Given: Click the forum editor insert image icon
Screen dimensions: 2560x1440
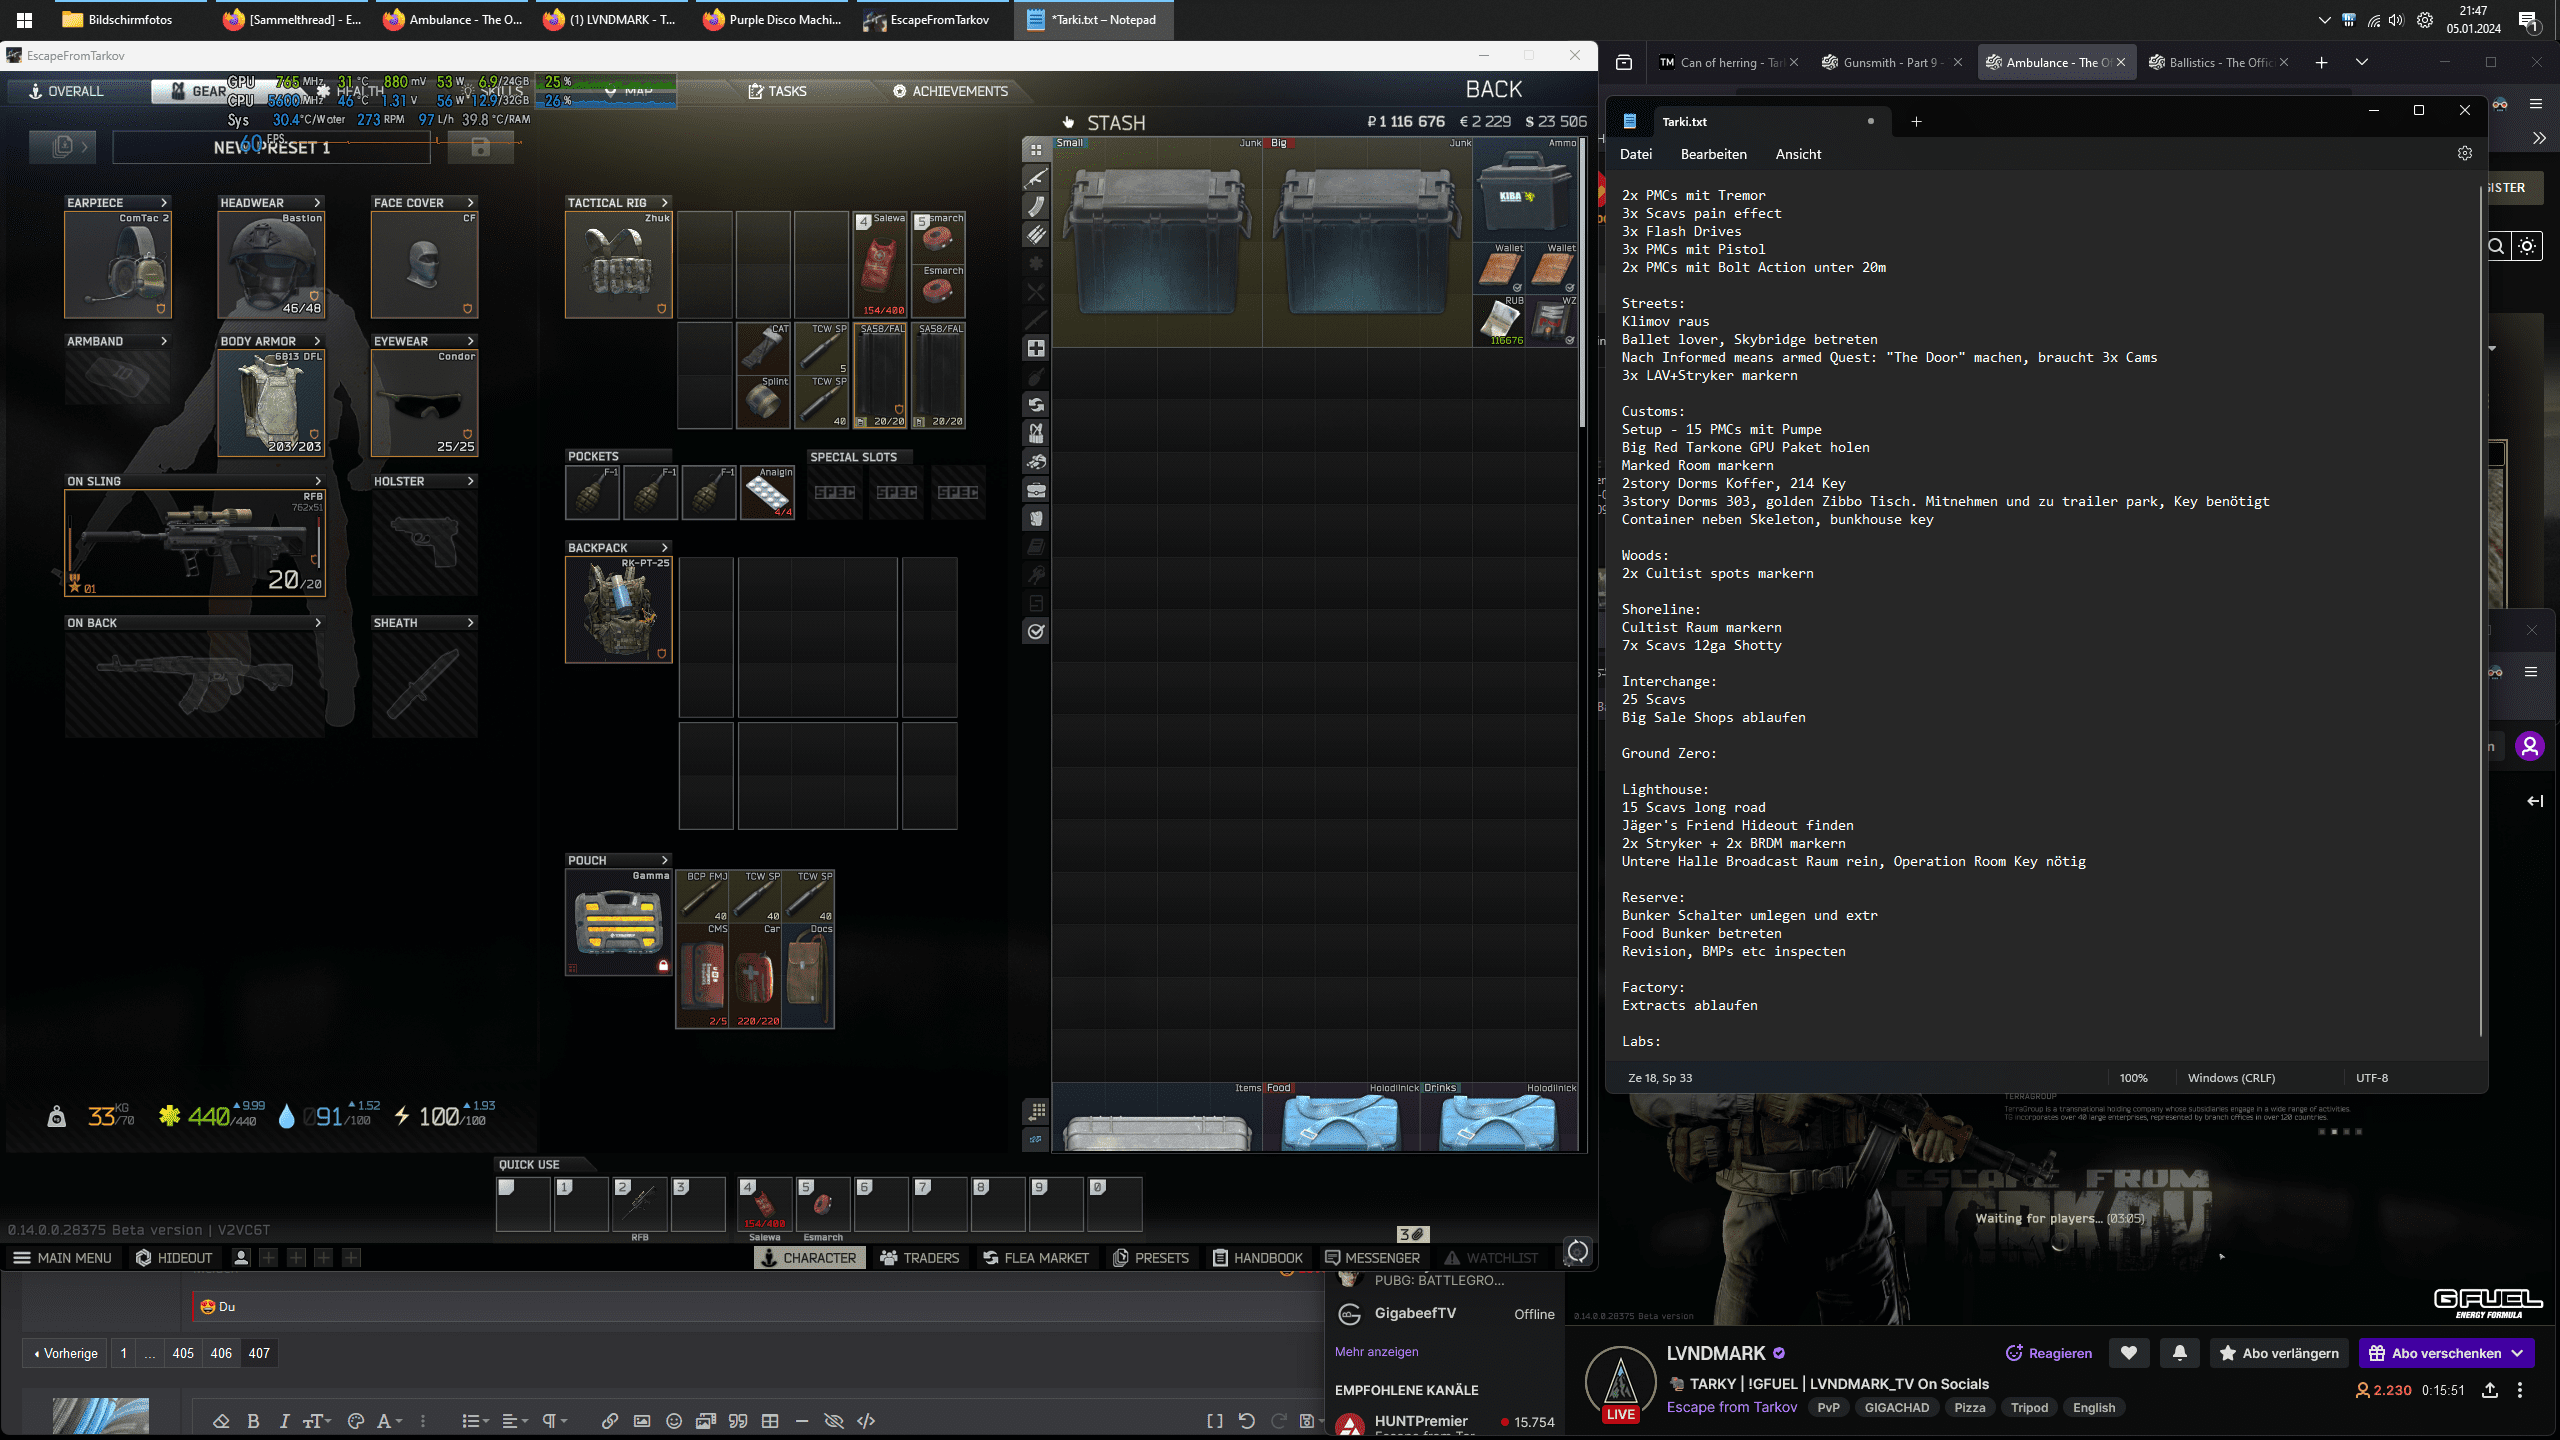Looking at the screenshot, I should 642,1420.
